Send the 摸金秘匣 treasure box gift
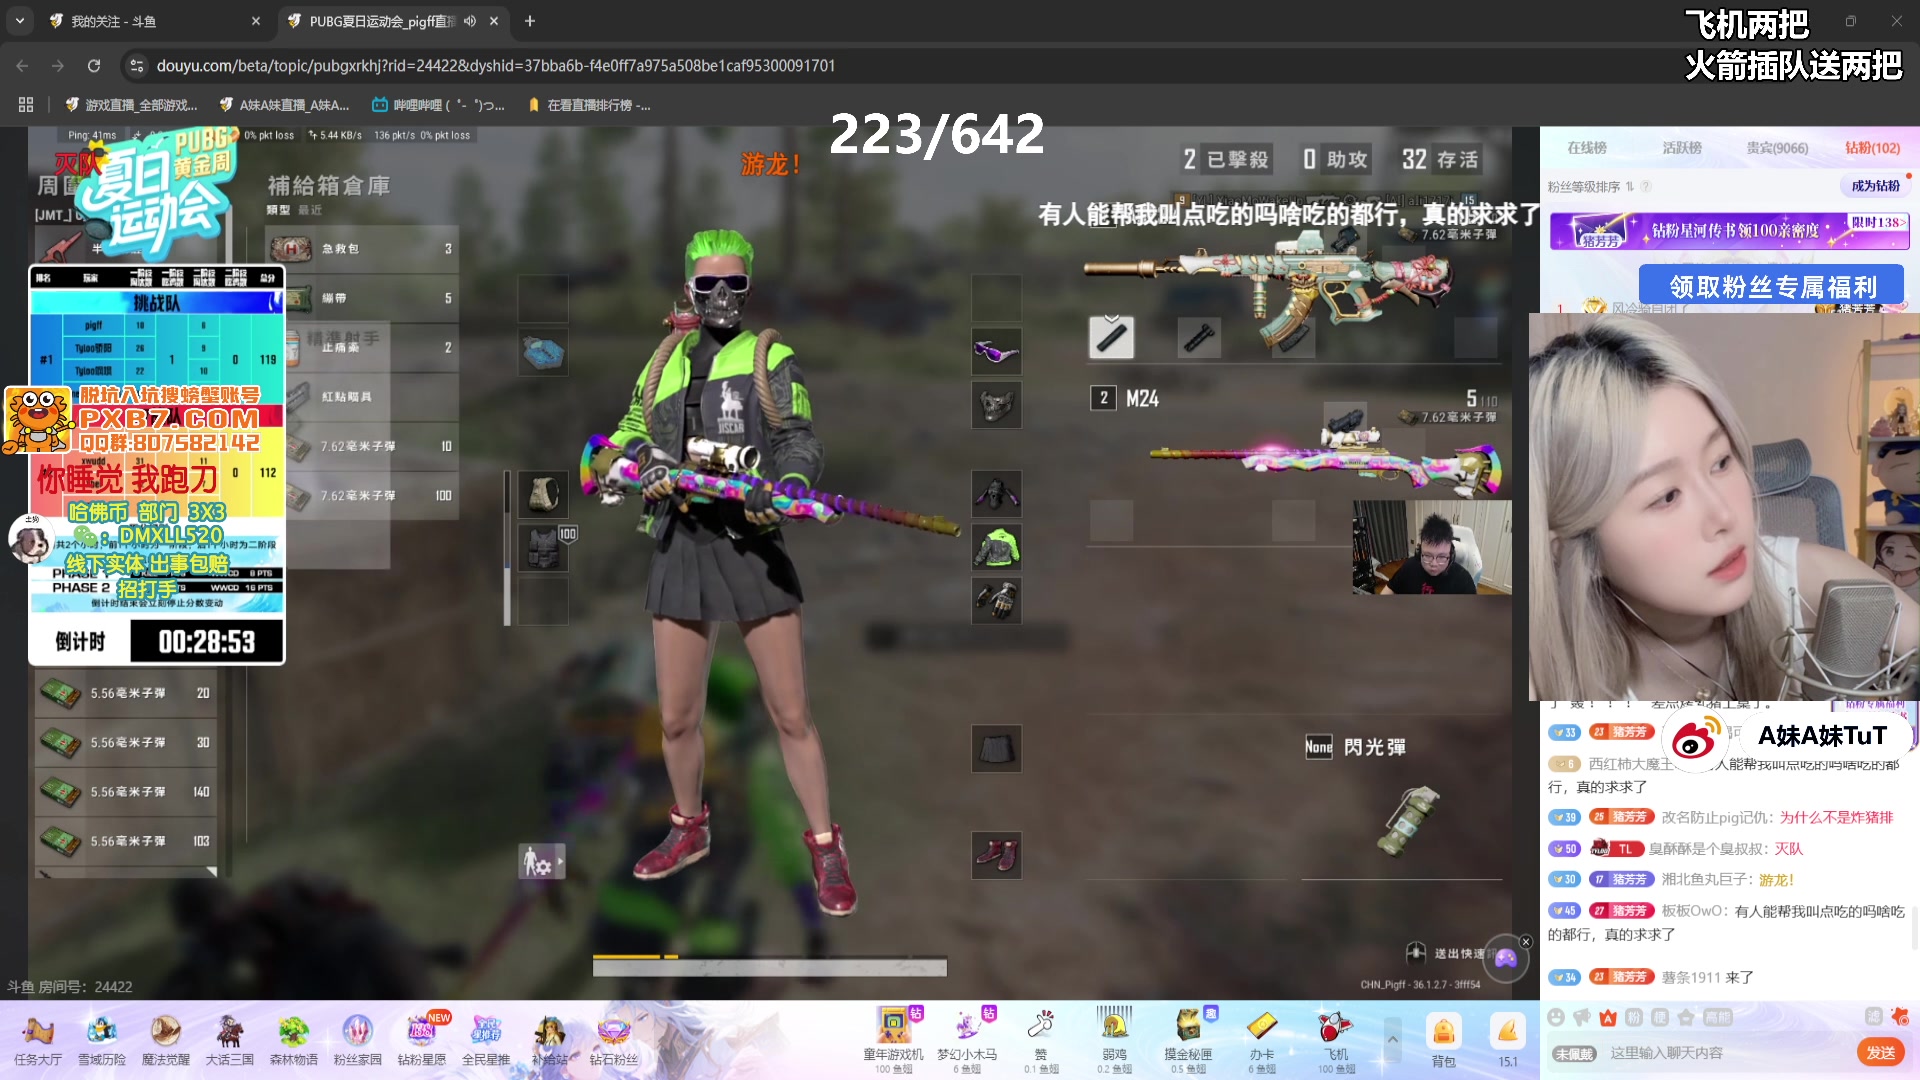Viewport: 1920px width, 1080px height. (1188, 1039)
